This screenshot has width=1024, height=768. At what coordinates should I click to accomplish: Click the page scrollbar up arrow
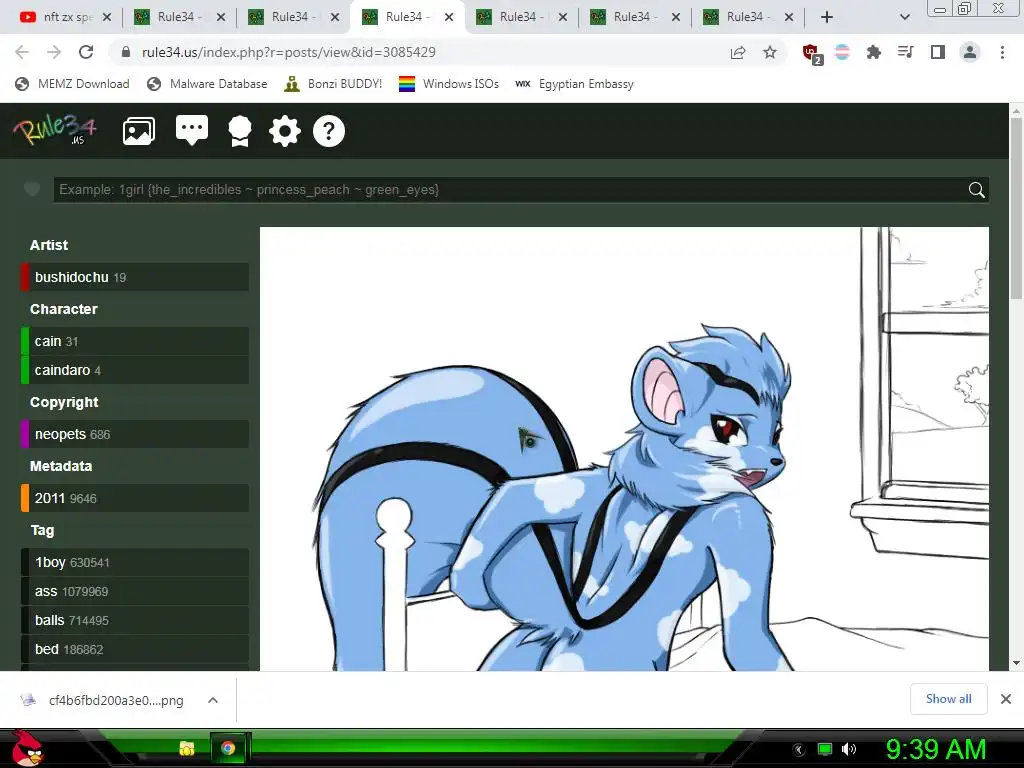pyautogui.click(x=1017, y=111)
